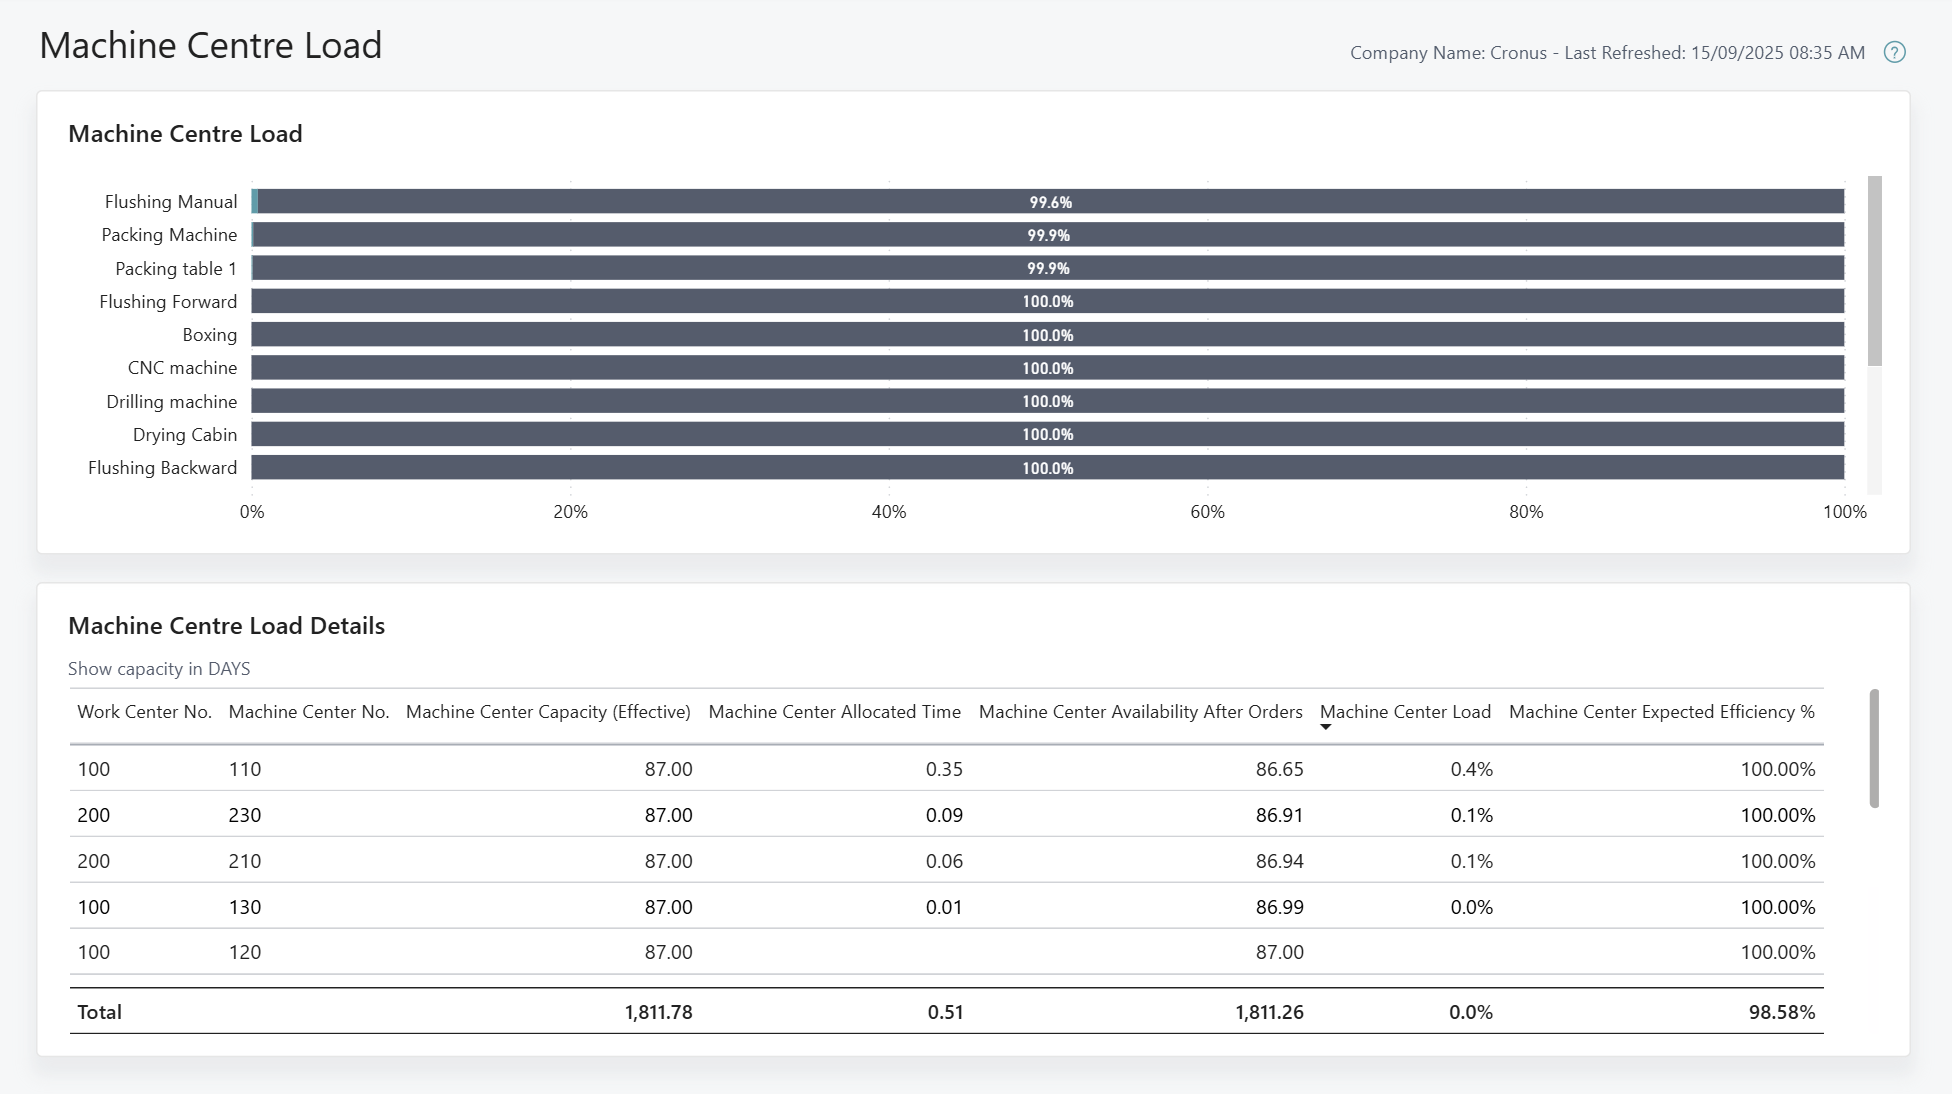Image resolution: width=1952 pixels, height=1094 pixels.
Task: Select table row for Machine Center 230
Action: (244, 815)
